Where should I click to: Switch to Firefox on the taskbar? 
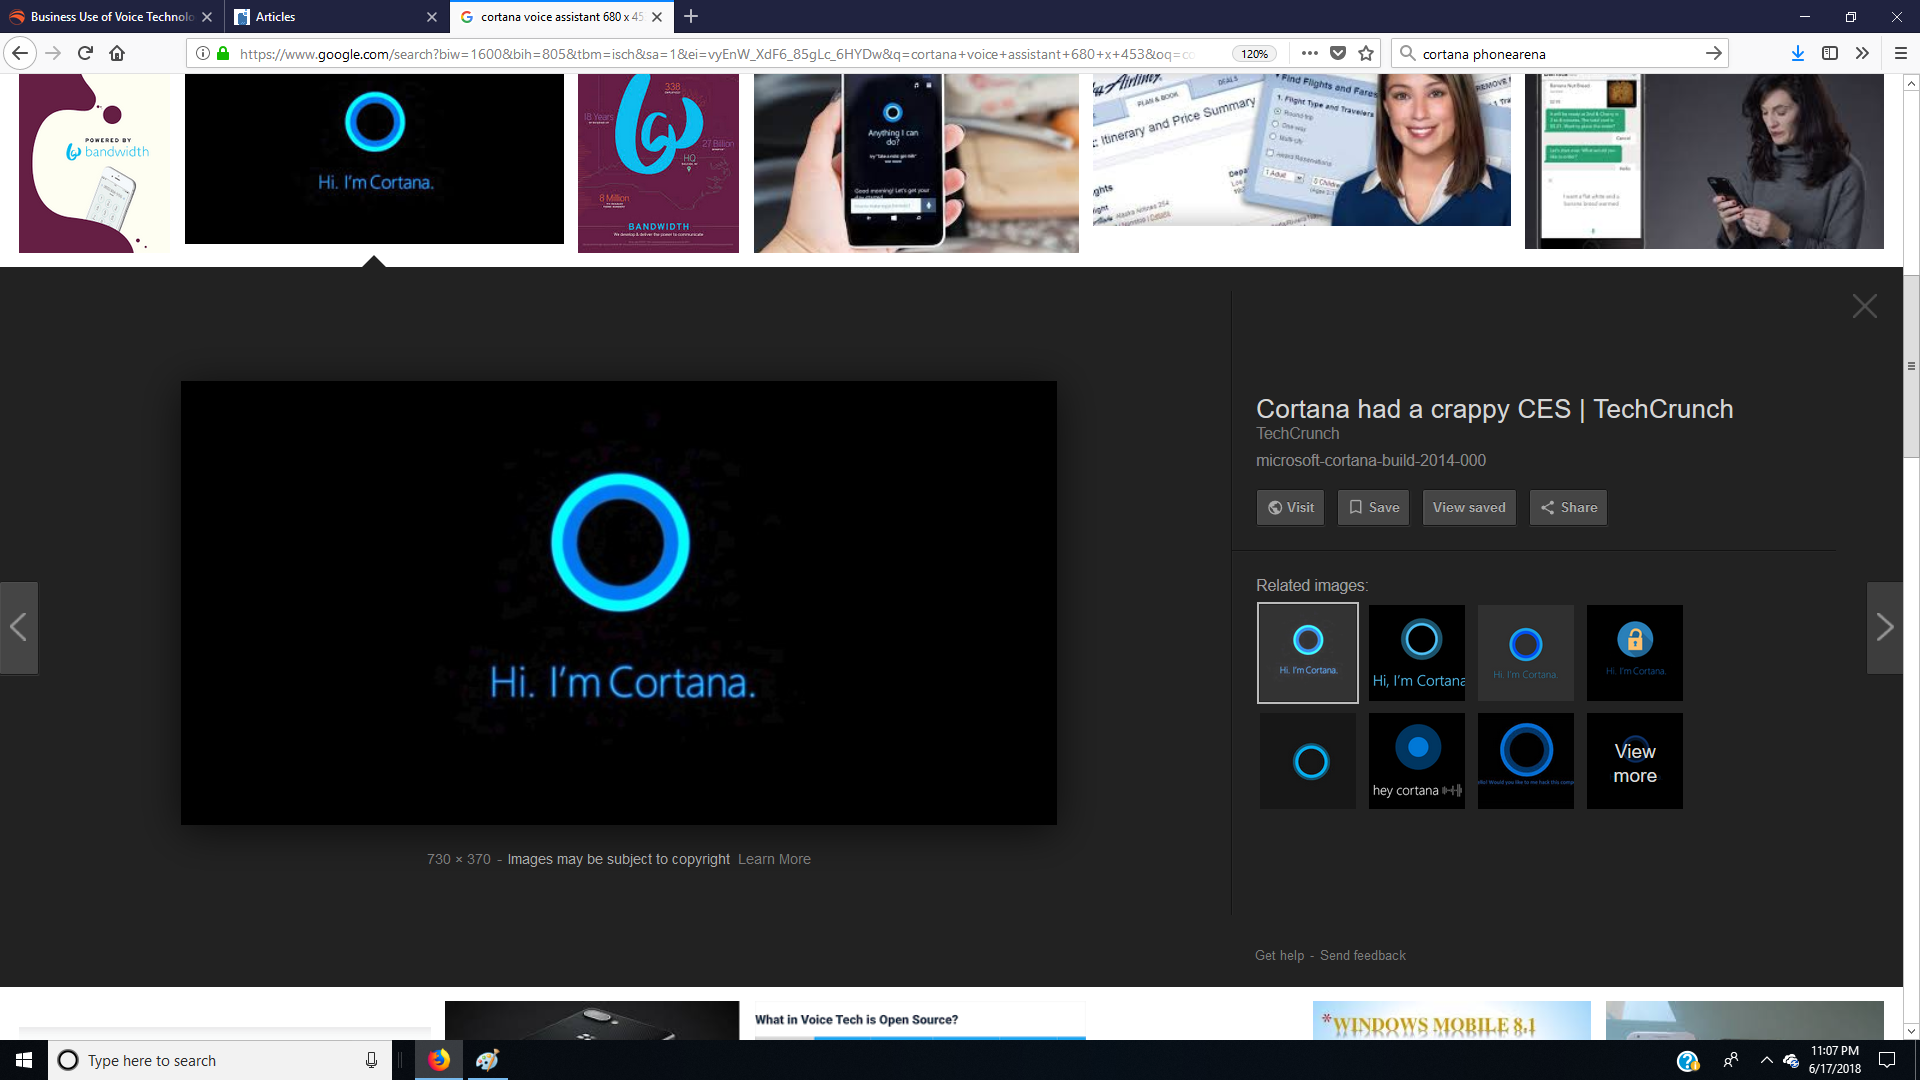point(439,1060)
